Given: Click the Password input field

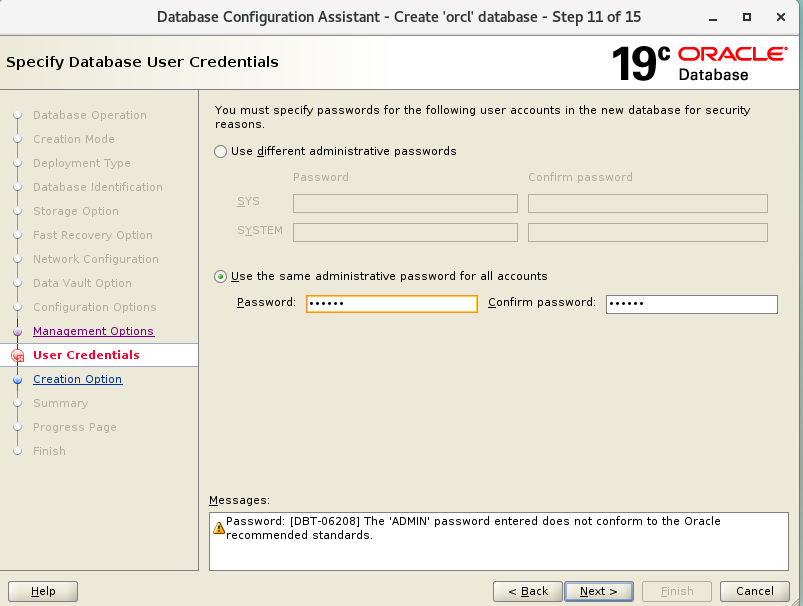Looking at the screenshot, I should click(x=392, y=304).
